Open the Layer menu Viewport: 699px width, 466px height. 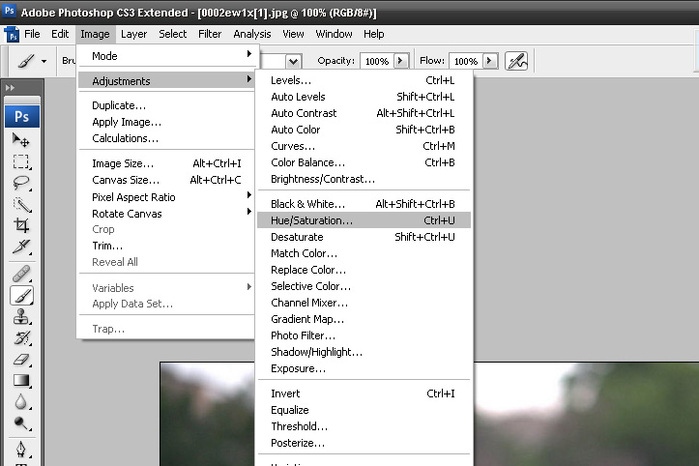(x=134, y=34)
